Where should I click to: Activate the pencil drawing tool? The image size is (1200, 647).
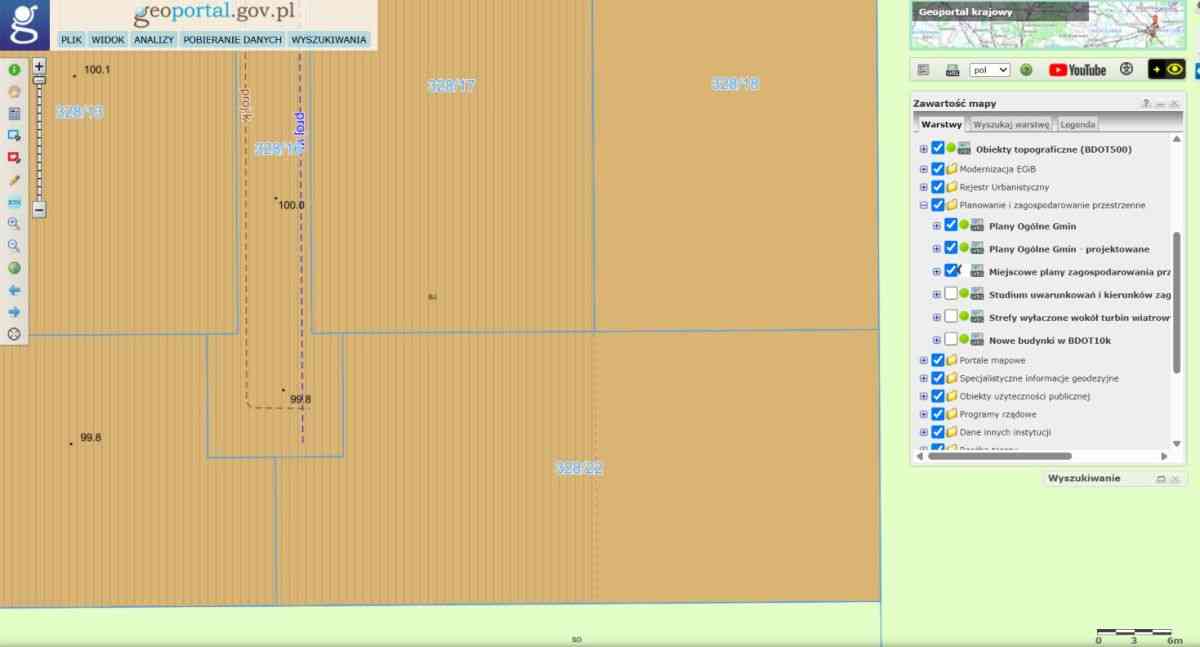coord(14,180)
